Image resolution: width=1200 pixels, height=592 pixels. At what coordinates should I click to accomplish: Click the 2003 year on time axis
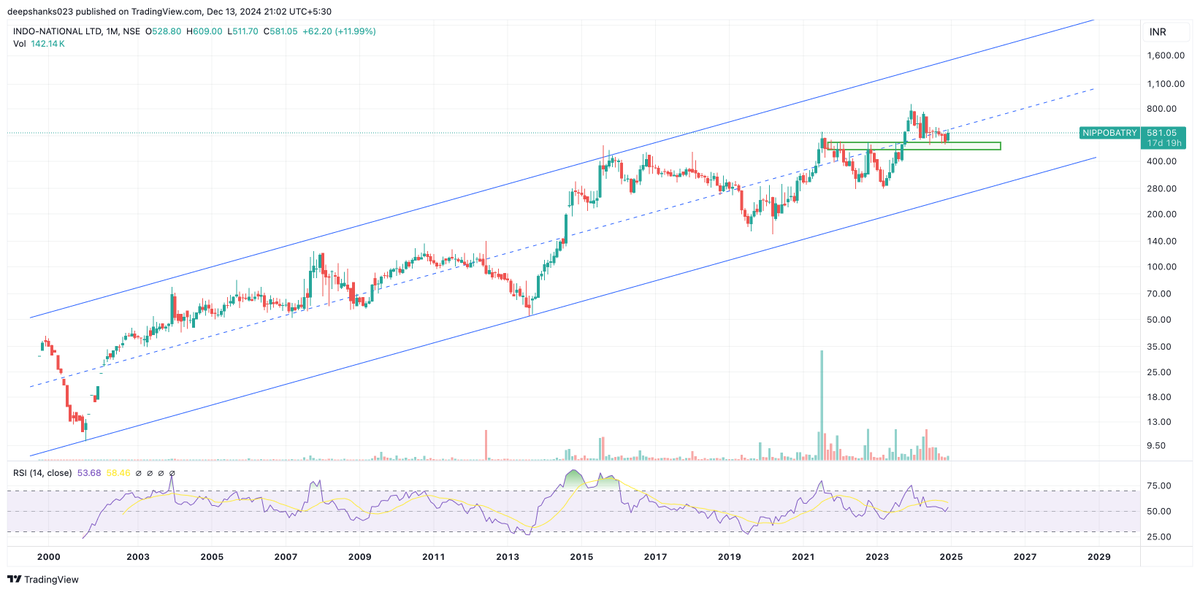point(138,556)
